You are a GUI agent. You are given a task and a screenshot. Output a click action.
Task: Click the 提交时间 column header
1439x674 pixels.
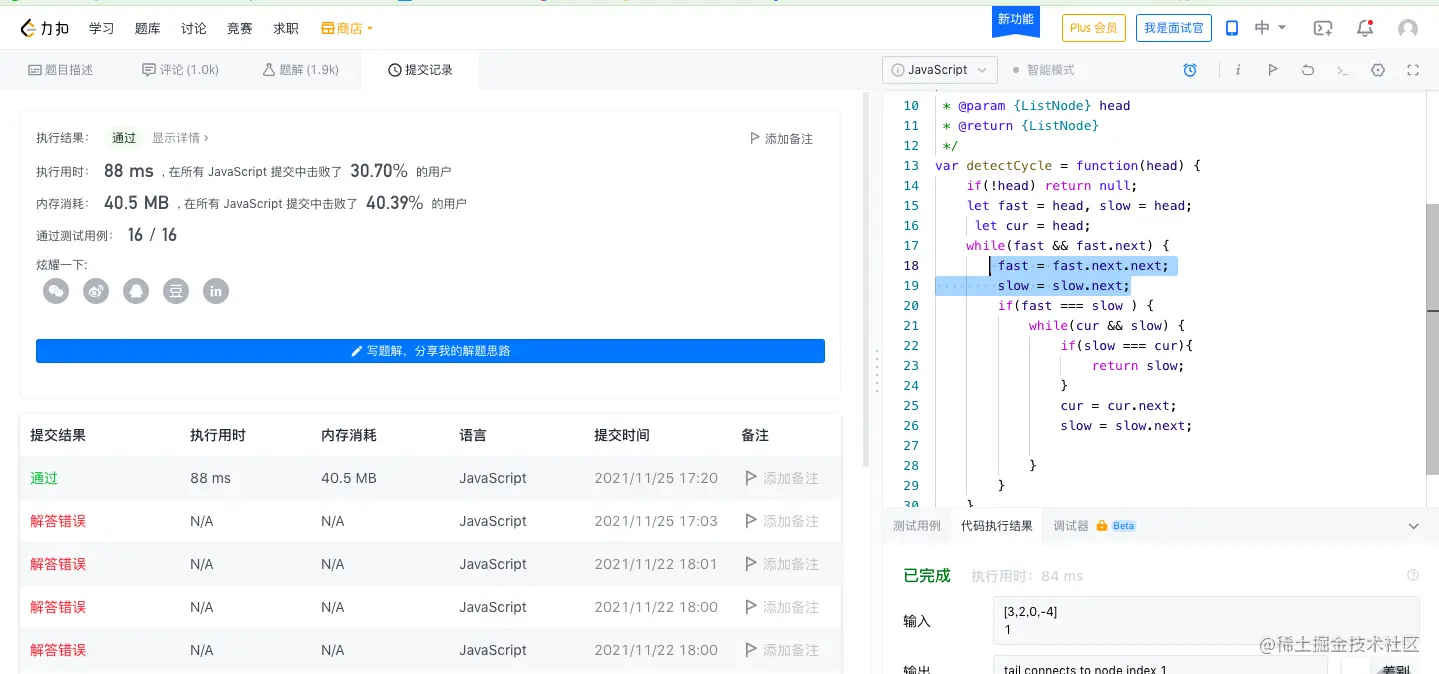(x=622, y=435)
